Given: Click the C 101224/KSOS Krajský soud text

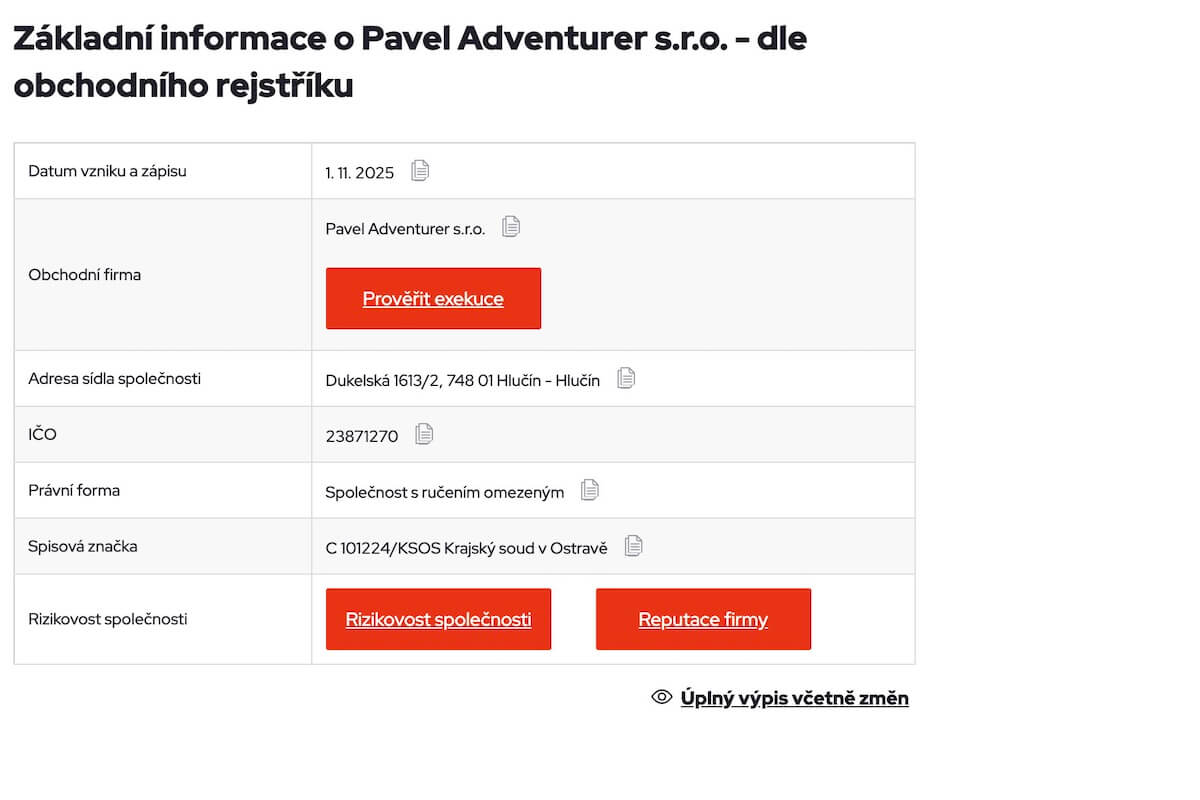Looking at the screenshot, I should (466, 548).
